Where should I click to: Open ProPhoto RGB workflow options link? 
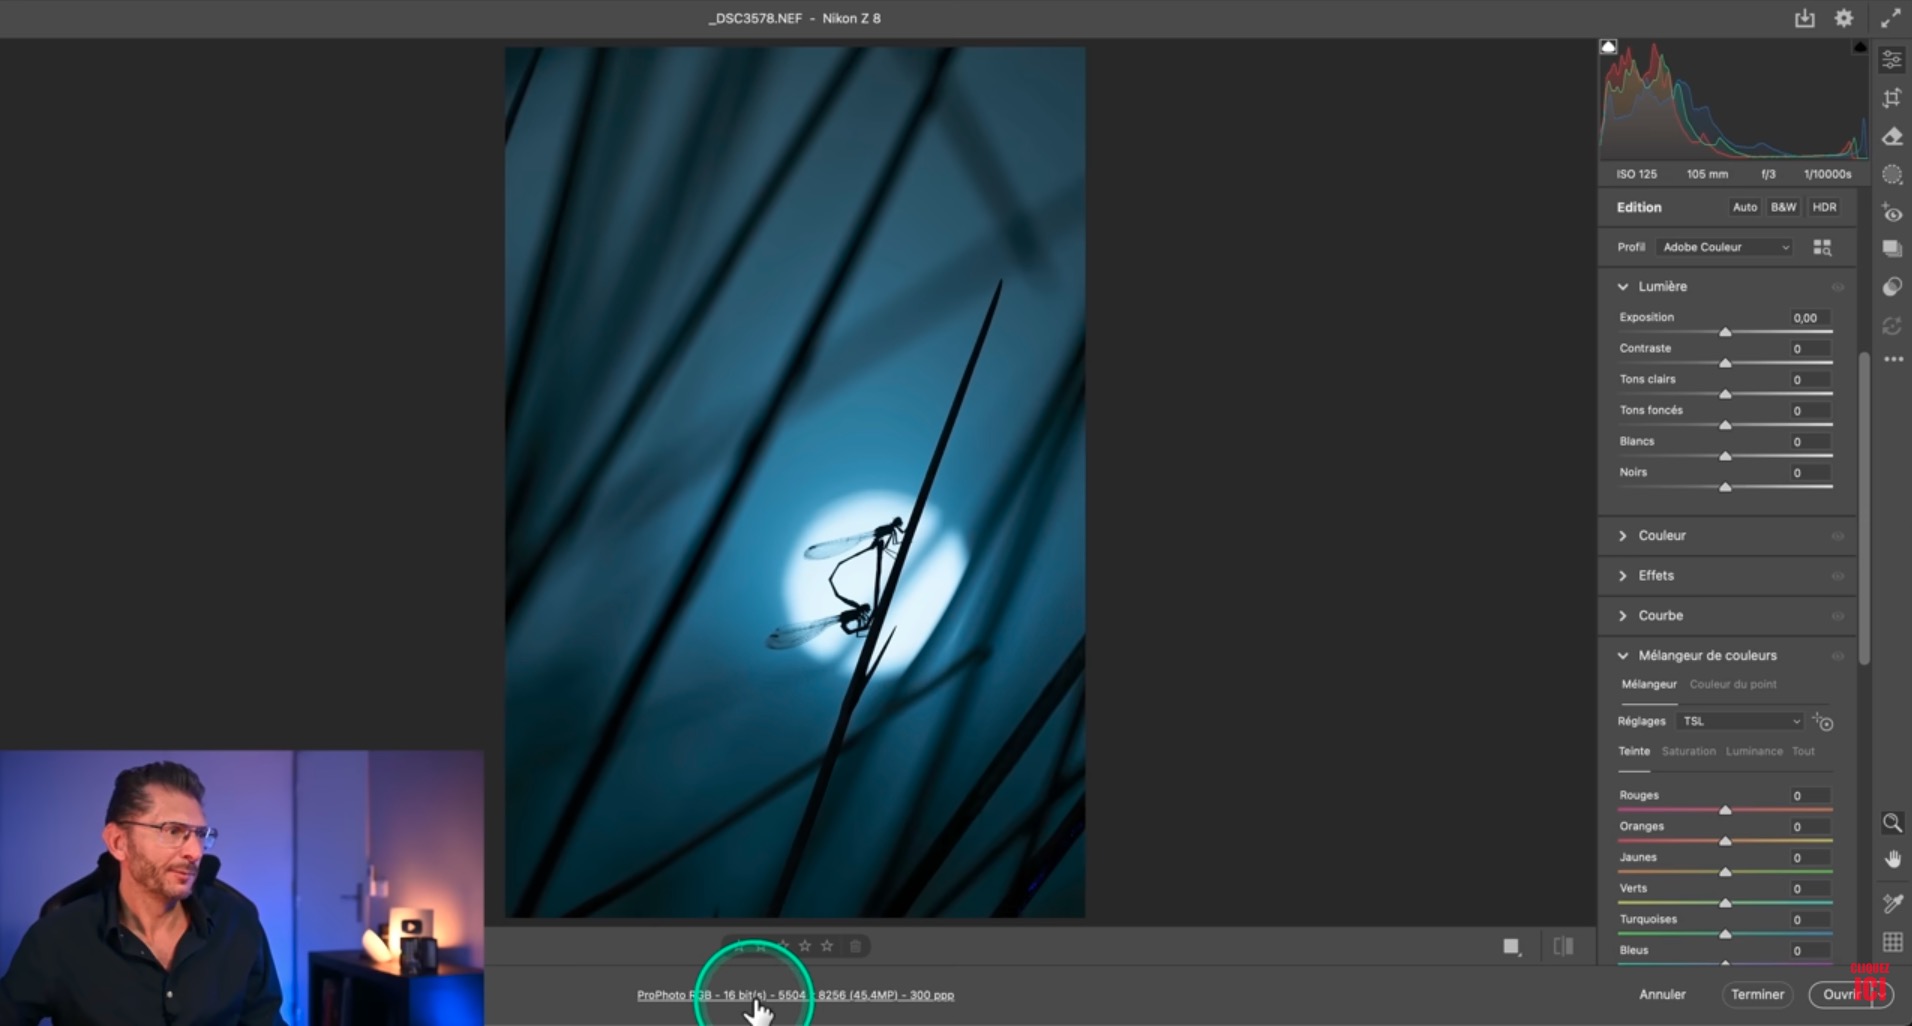pyautogui.click(x=795, y=995)
